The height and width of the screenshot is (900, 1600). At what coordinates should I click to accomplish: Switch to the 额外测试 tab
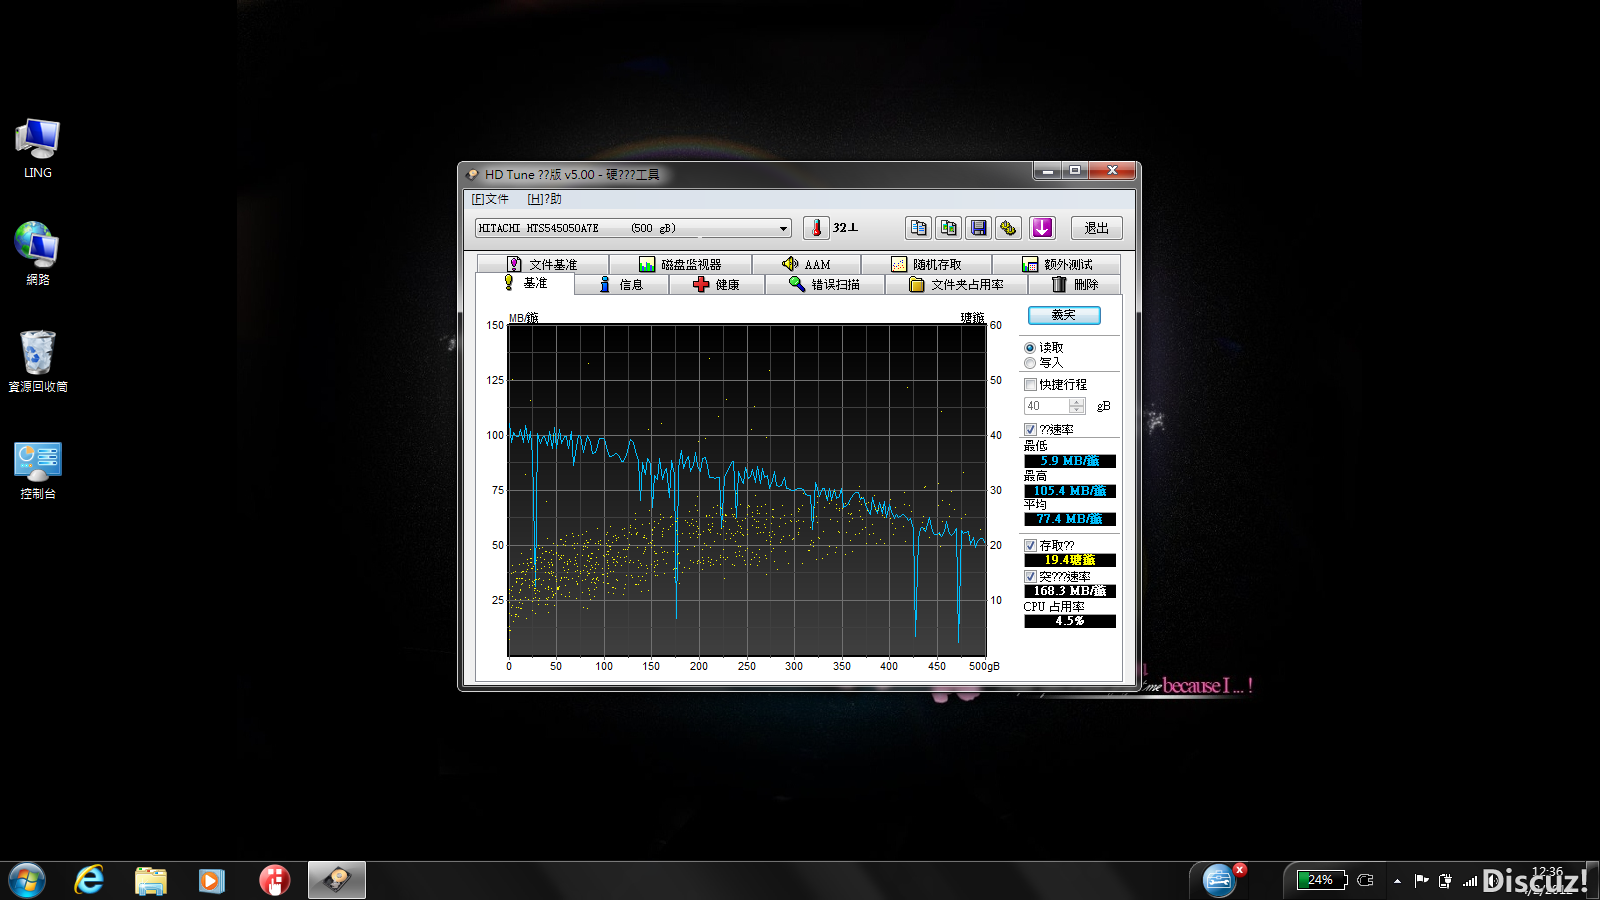pos(1057,264)
